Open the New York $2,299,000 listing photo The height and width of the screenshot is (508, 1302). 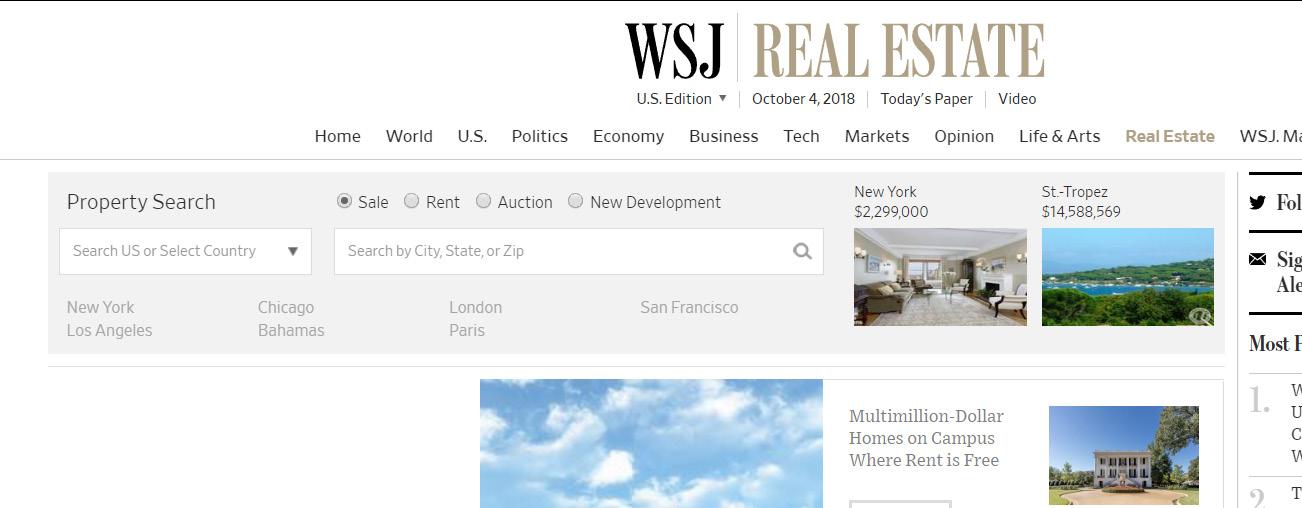click(x=940, y=277)
